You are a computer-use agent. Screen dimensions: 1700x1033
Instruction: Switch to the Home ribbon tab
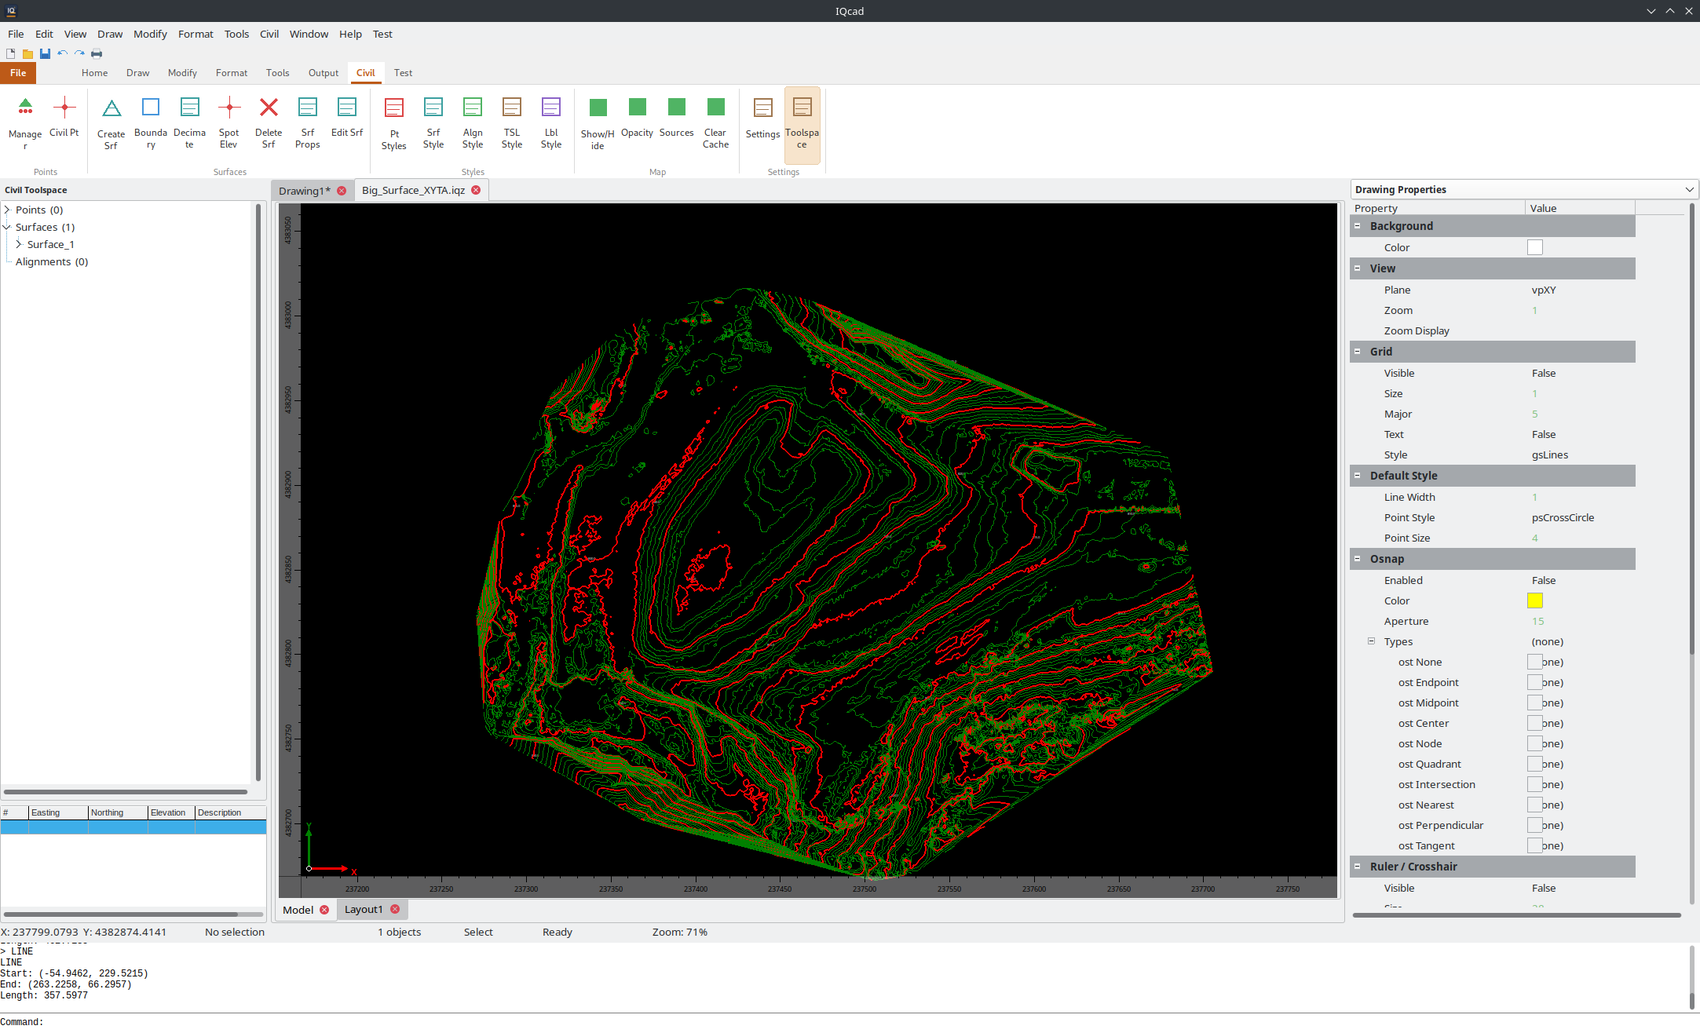(94, 73)
